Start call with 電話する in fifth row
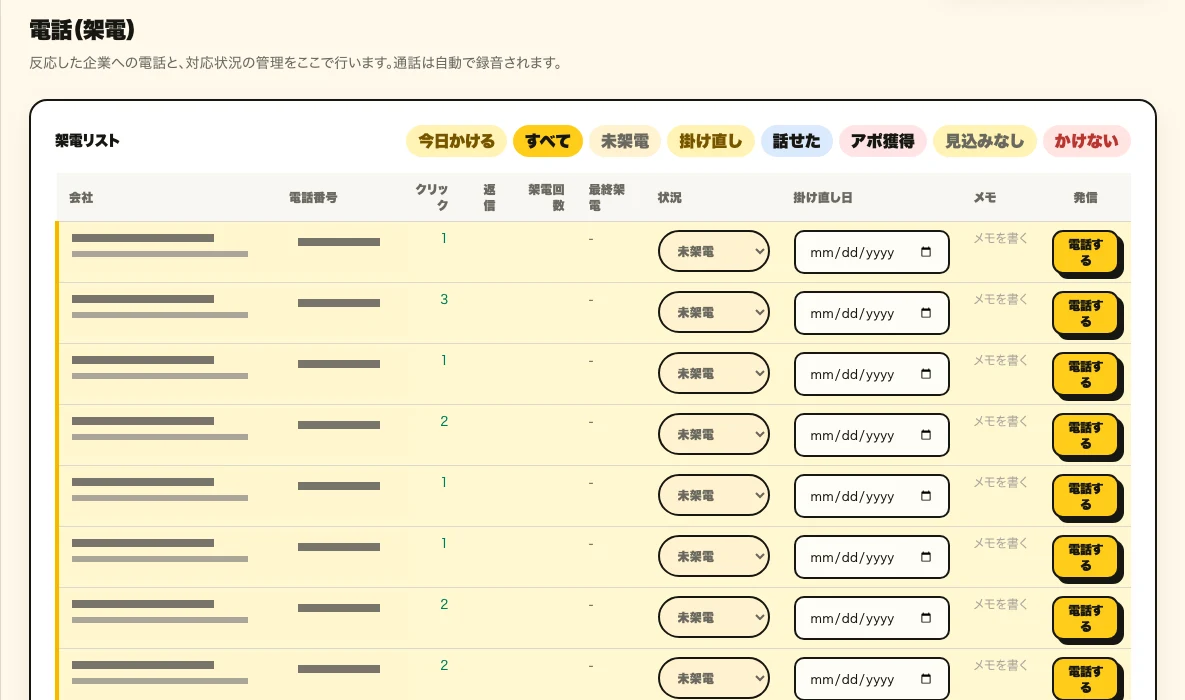 pyautogui.click(x=1085, y=496)
